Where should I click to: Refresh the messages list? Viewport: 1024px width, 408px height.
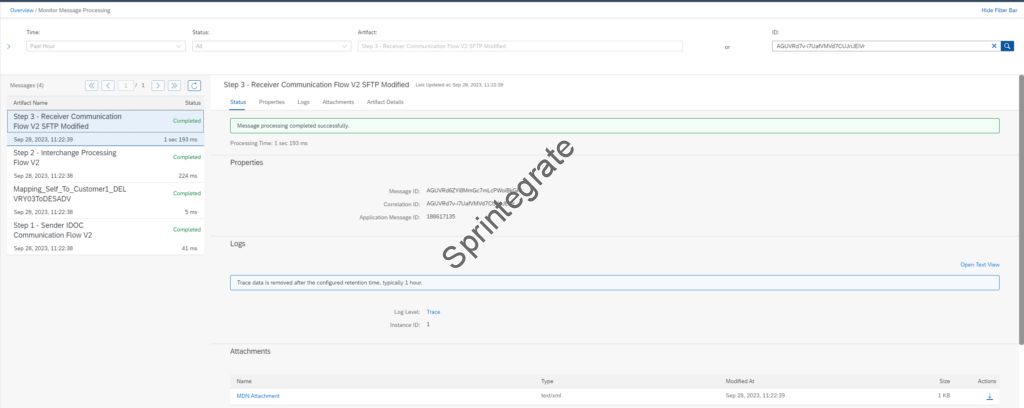(x=194, y=86)
